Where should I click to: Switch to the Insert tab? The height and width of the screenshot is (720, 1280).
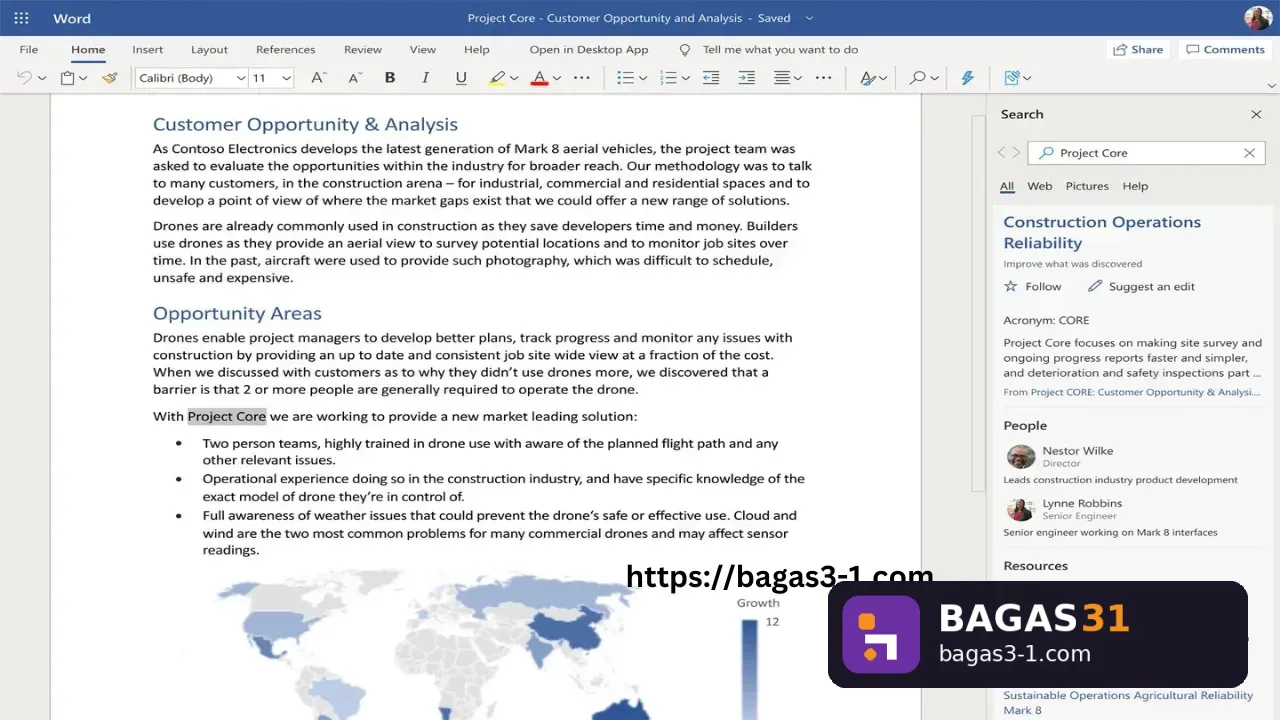tap(147, 49)
